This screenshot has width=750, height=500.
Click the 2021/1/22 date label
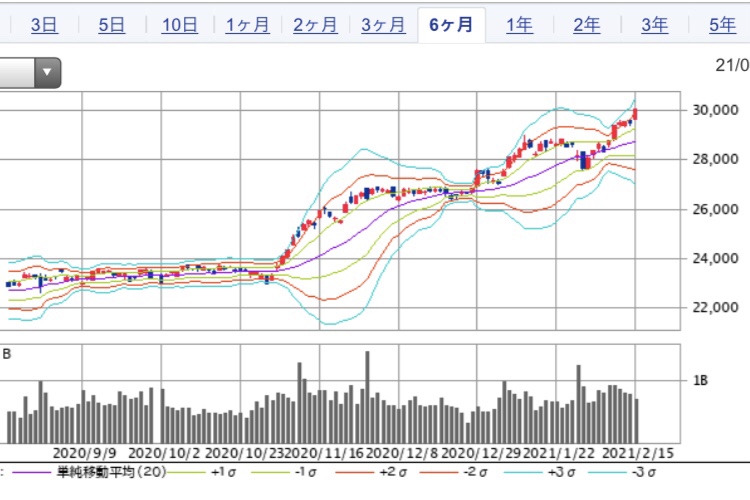(559, 453)
